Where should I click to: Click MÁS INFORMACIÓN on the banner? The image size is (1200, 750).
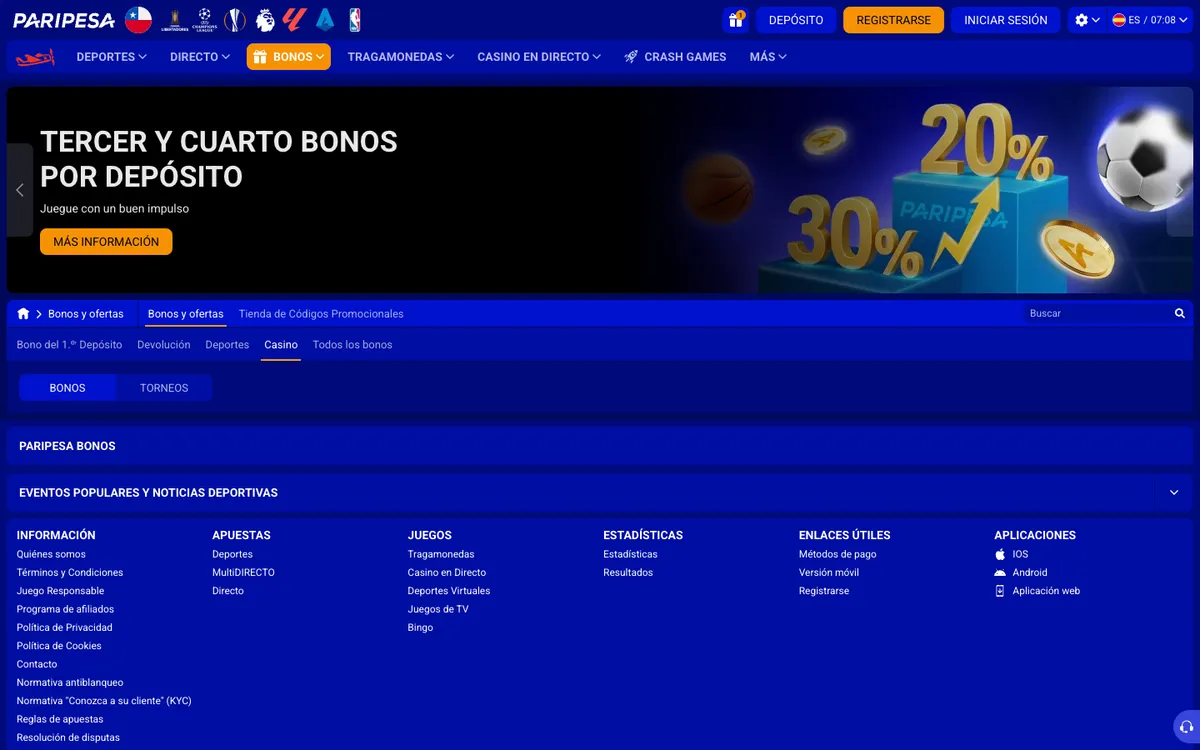pyautogui.click(x=106, y=242)
